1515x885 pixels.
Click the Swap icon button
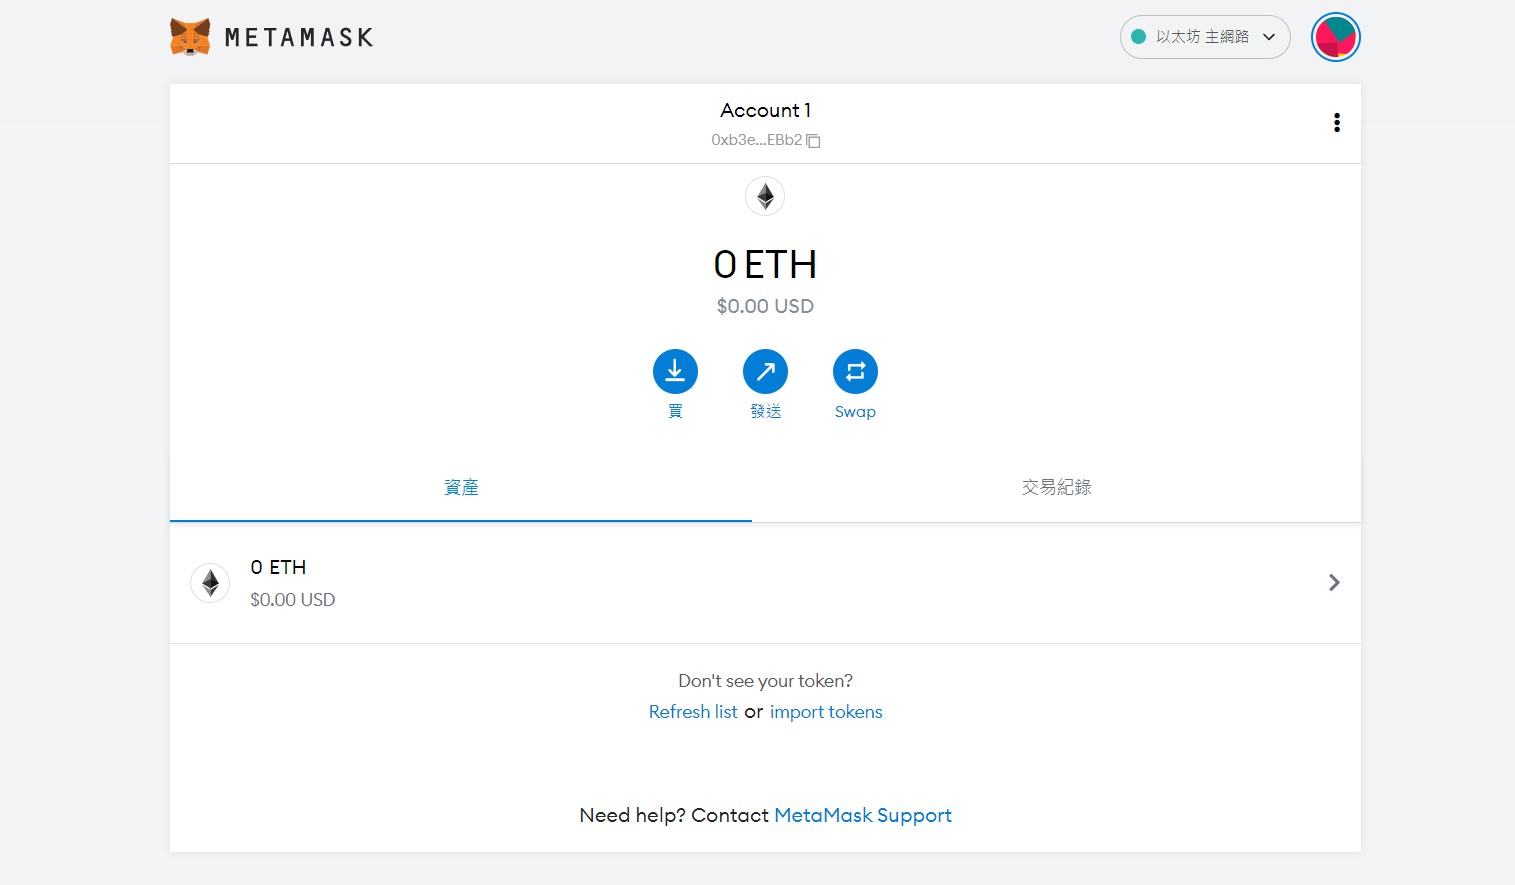tap(855, 372)
